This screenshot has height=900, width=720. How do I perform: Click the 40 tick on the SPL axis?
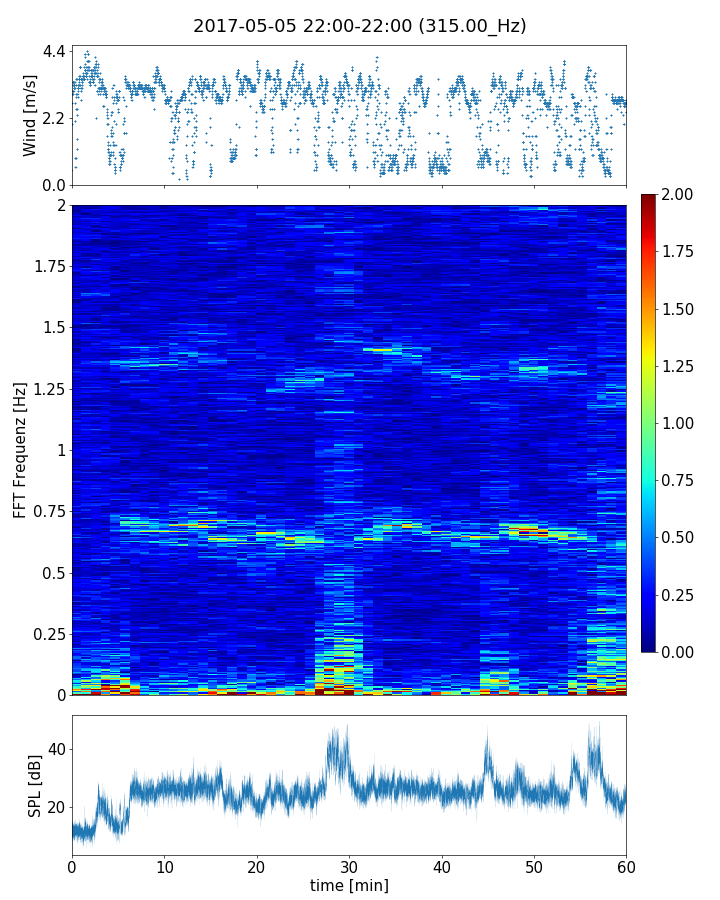point(55,749)
